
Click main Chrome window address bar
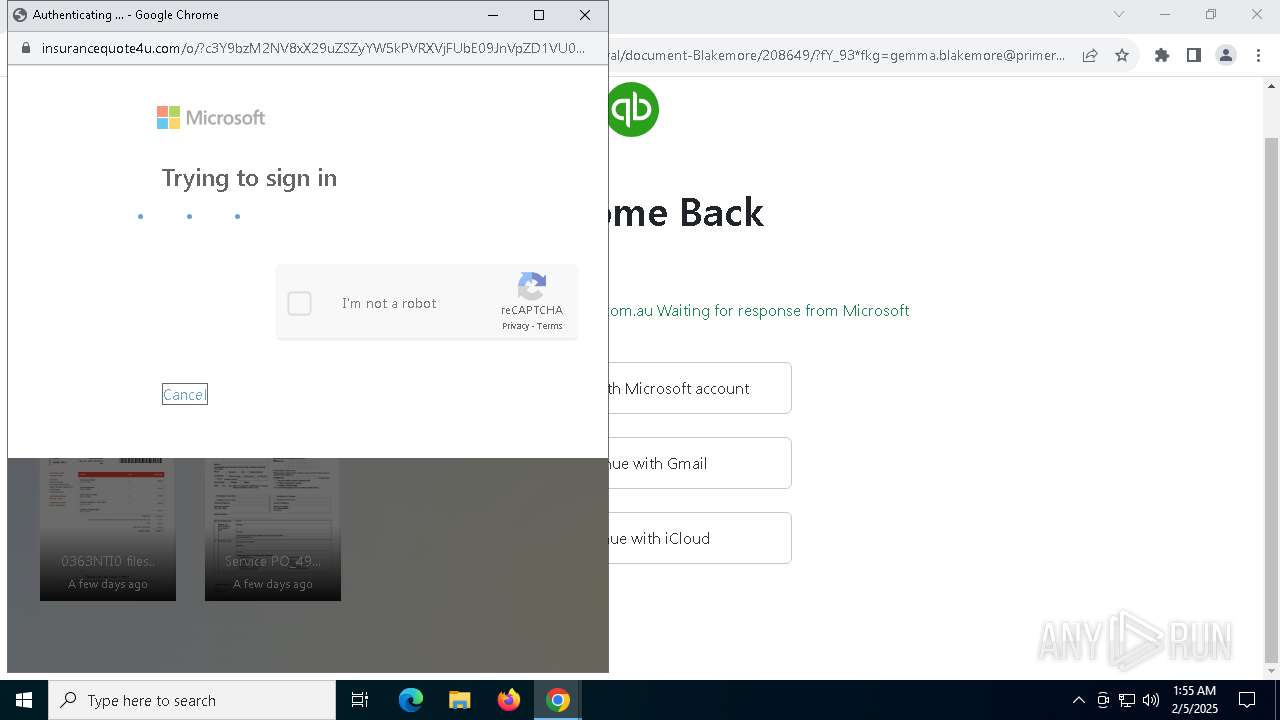tap(836, 55)
